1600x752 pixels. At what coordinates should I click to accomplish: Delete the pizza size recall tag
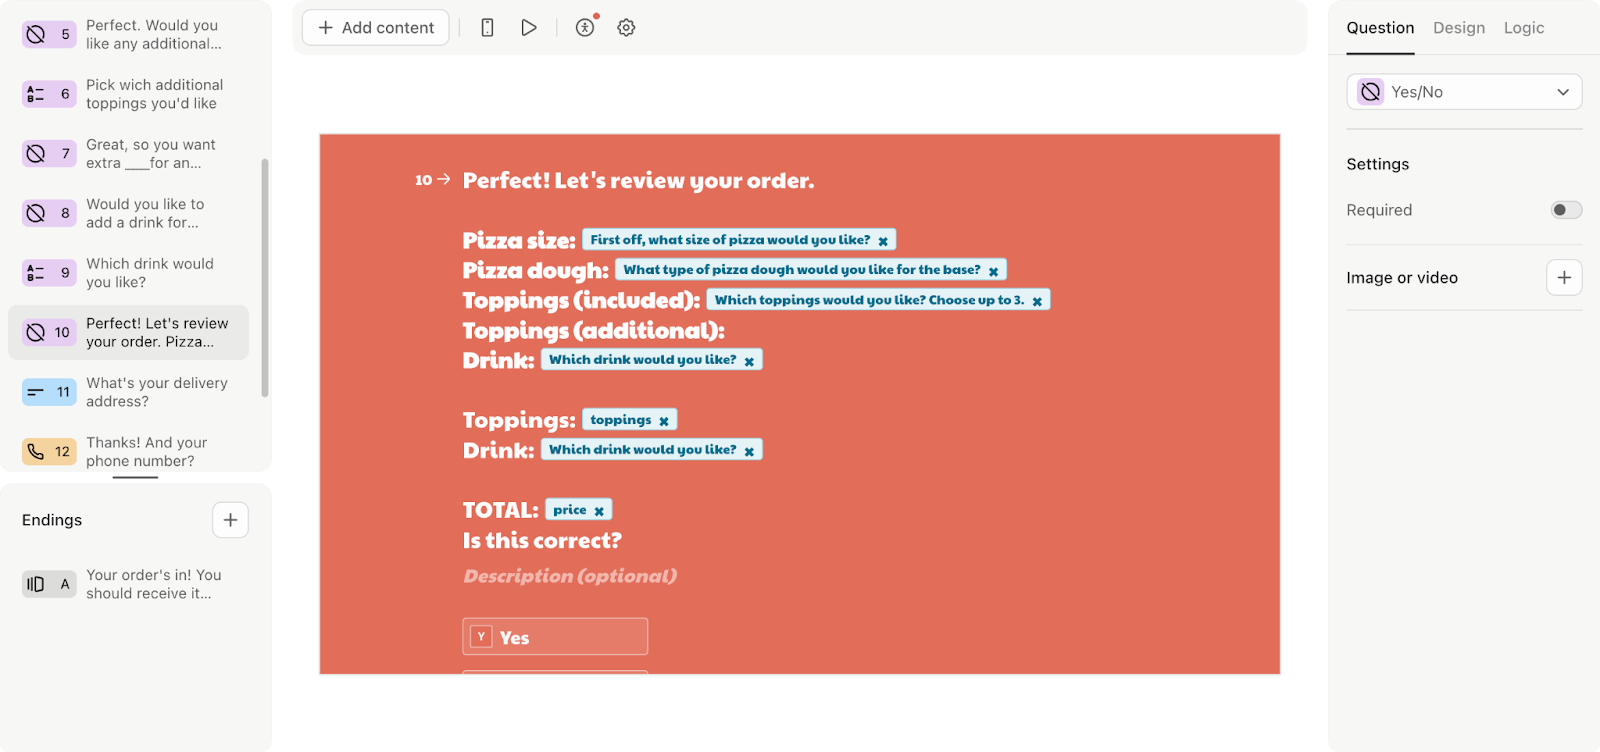point(883,241)
